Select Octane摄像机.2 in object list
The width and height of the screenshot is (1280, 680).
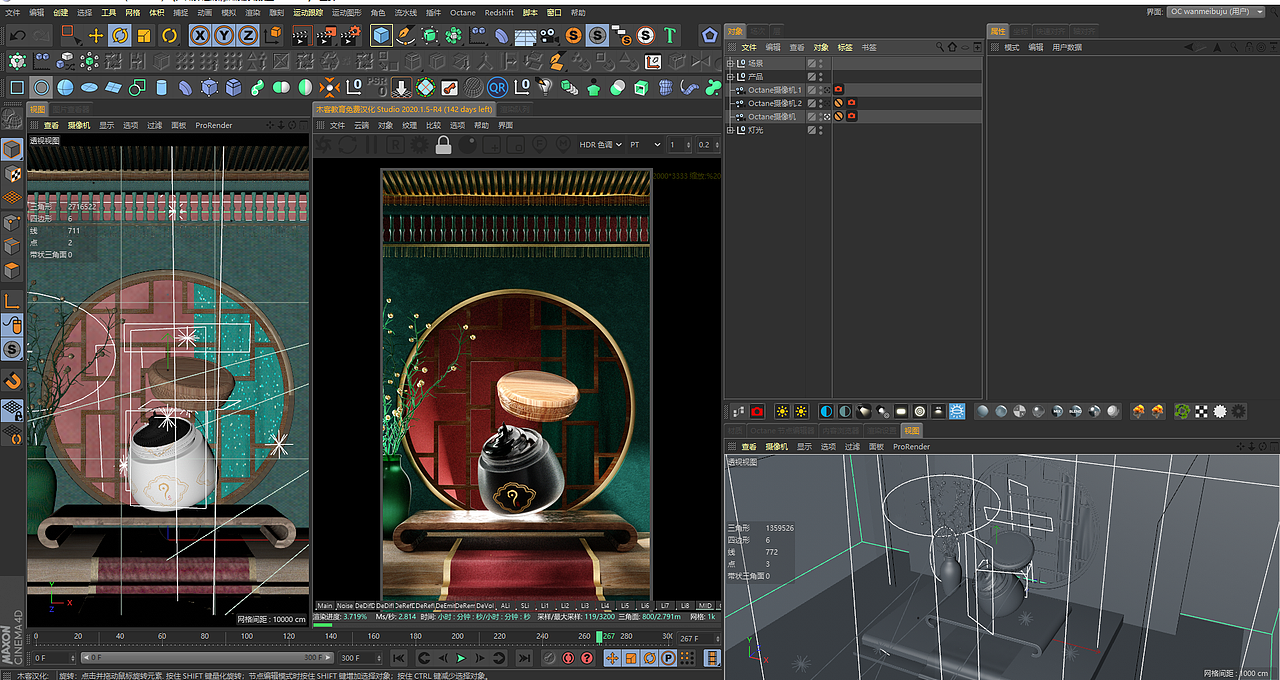point(774,103)
